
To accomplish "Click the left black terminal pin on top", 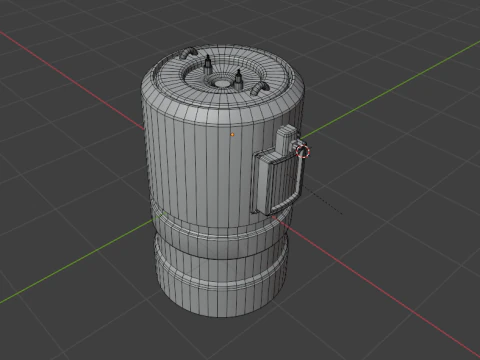I will (208, 65).
